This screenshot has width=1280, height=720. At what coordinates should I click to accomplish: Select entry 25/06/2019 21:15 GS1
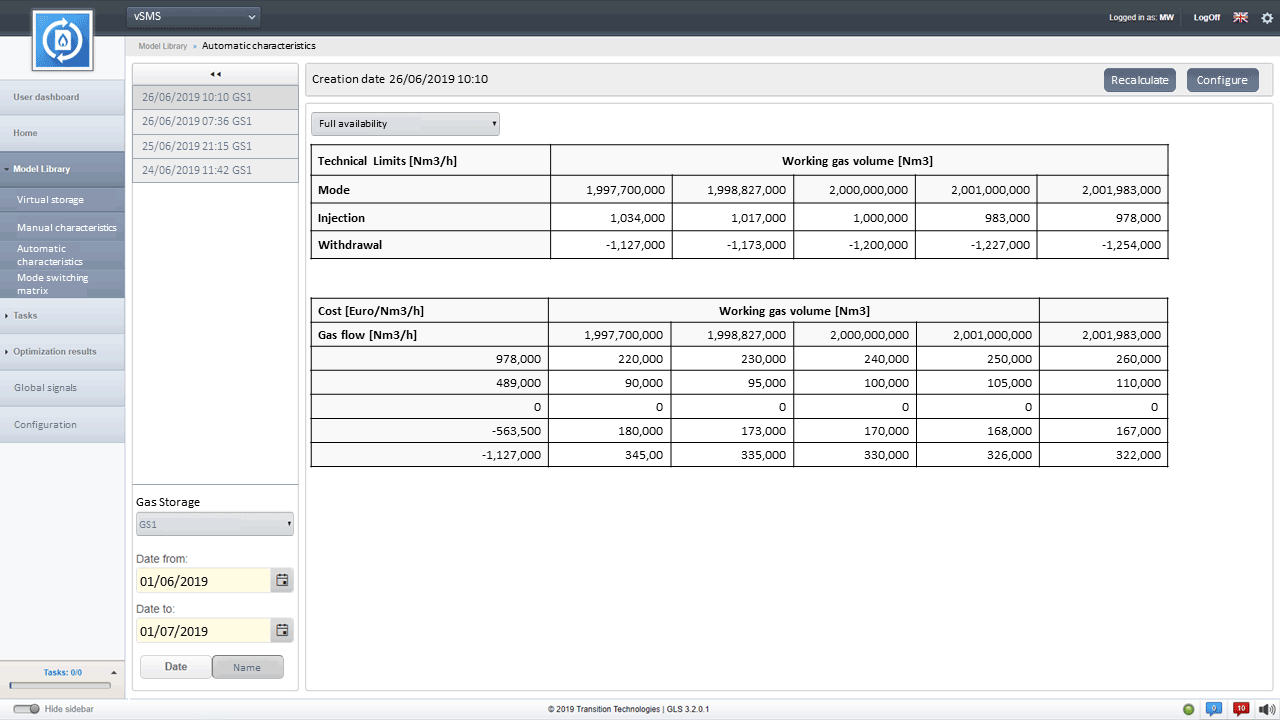[x=215, y=146]
